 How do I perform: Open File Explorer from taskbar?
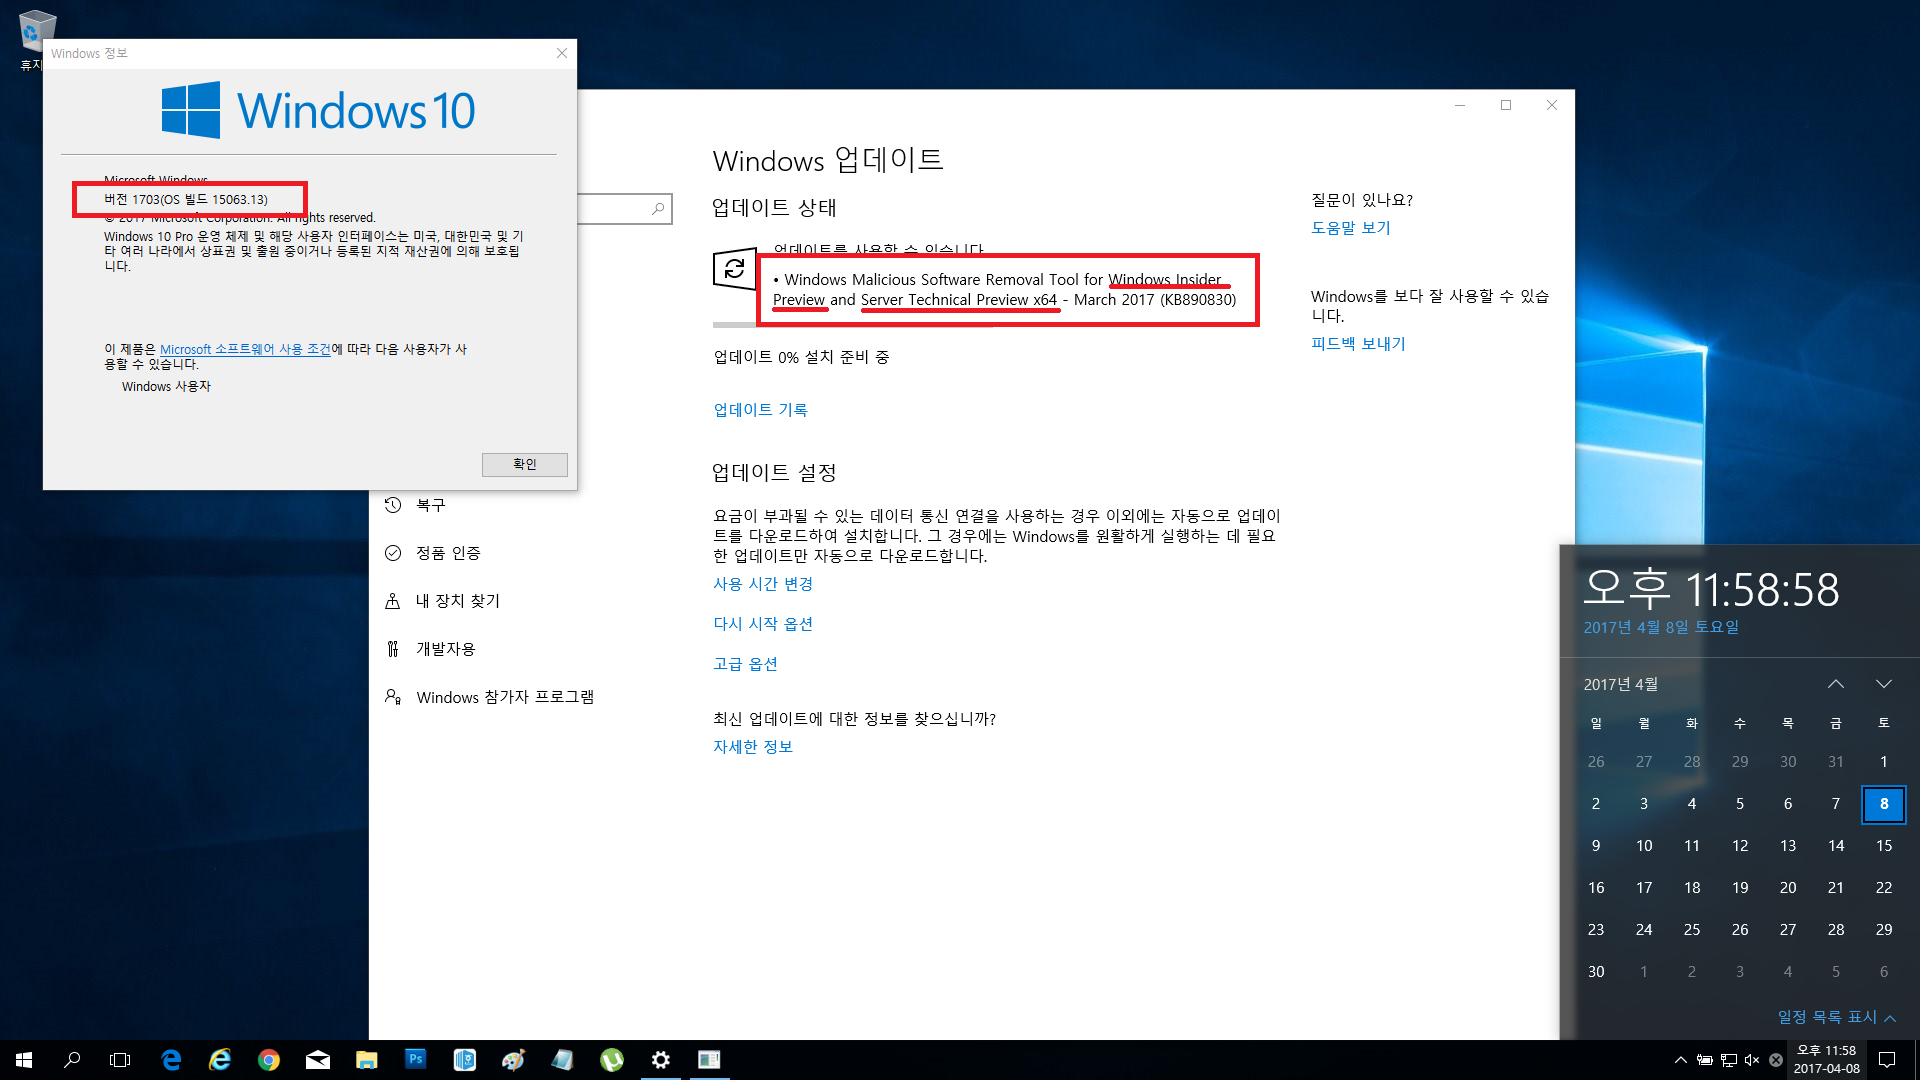point(367,1060)
